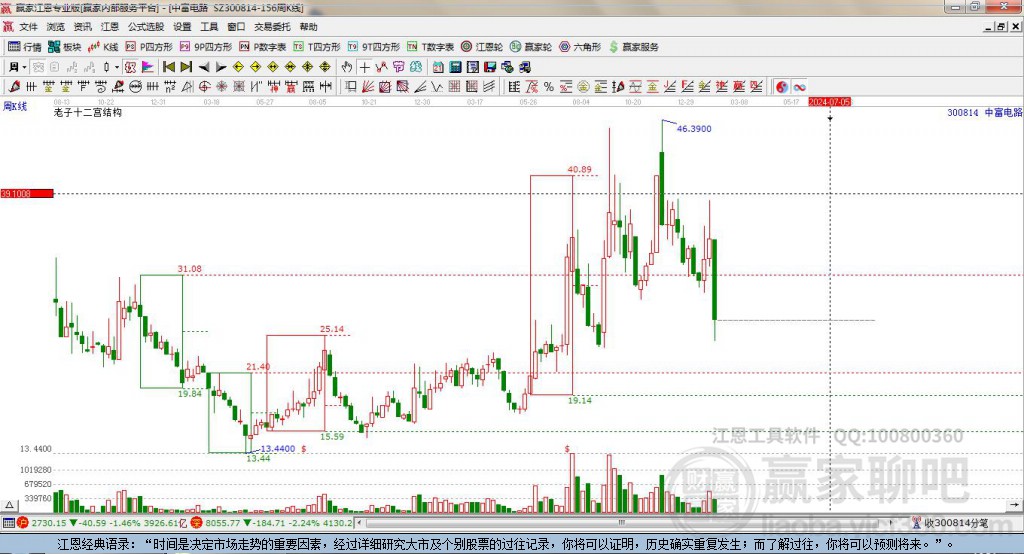Select the 周K线 period label

(x=15, y=106)
